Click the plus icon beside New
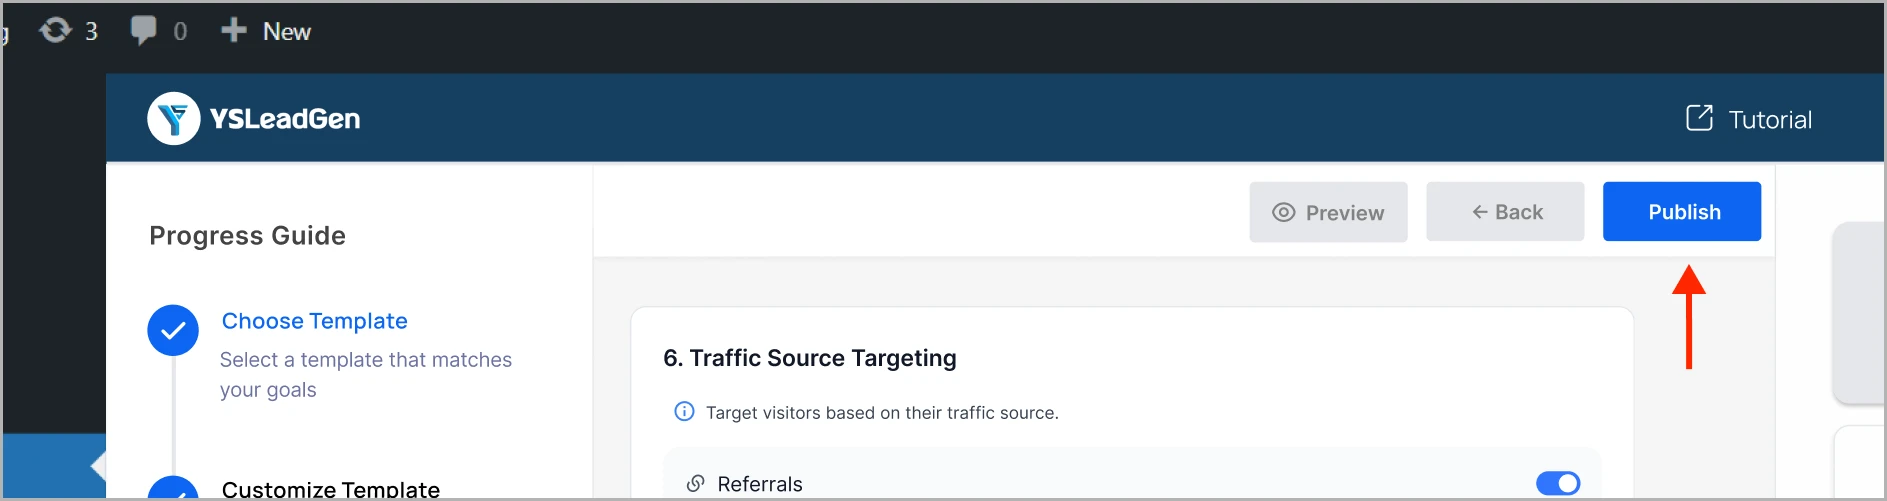 (233, 30)
